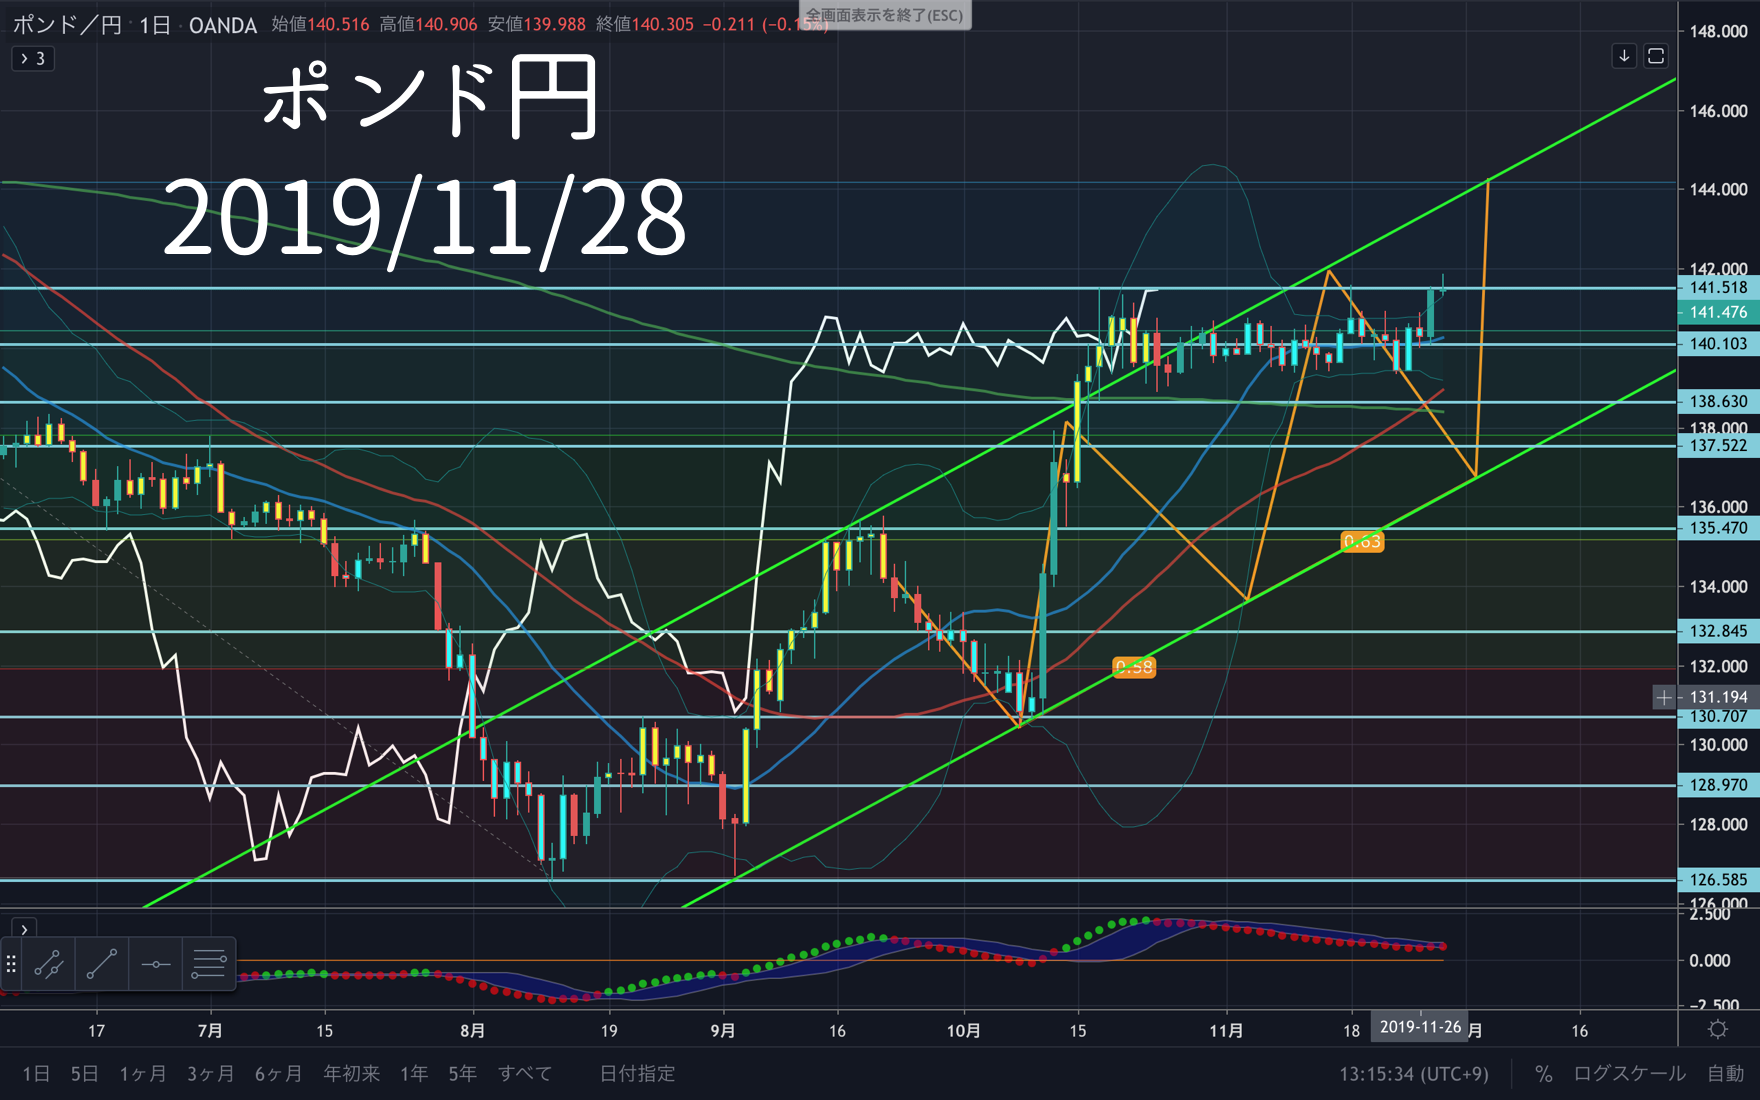Set range to 年初来
Image resolution: width=1760 pixels, height=1100 pixels.
coord(352,1073)
